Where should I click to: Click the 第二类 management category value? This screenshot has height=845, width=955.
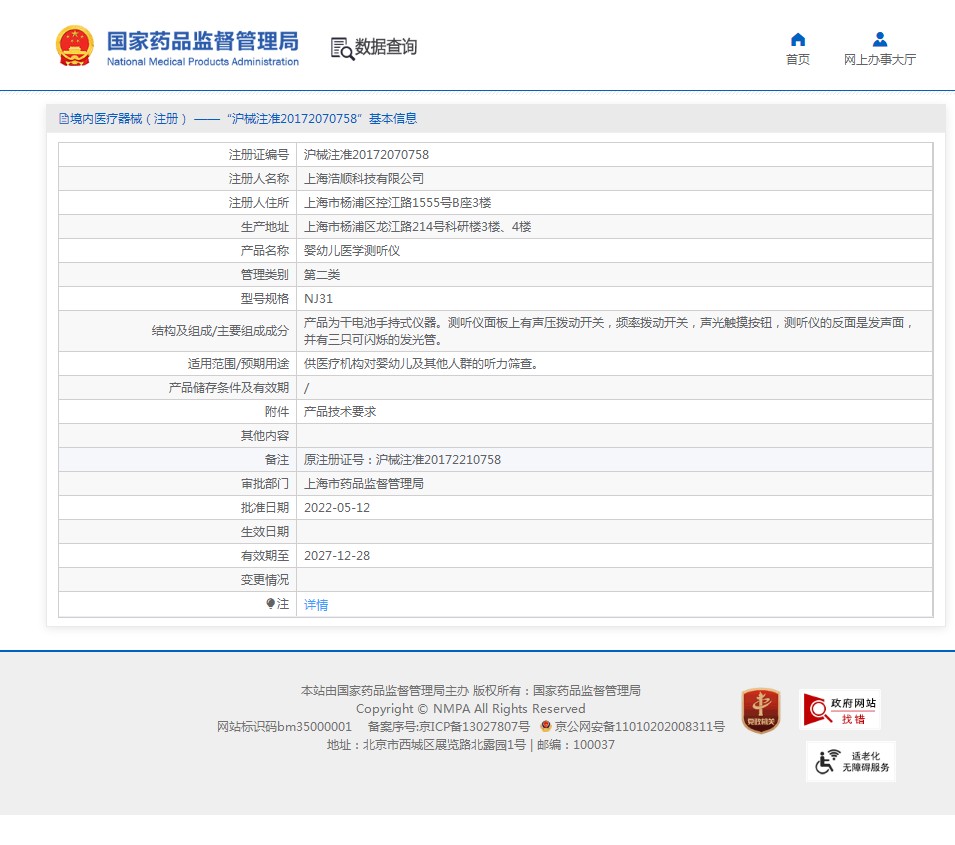click(322, 275)
